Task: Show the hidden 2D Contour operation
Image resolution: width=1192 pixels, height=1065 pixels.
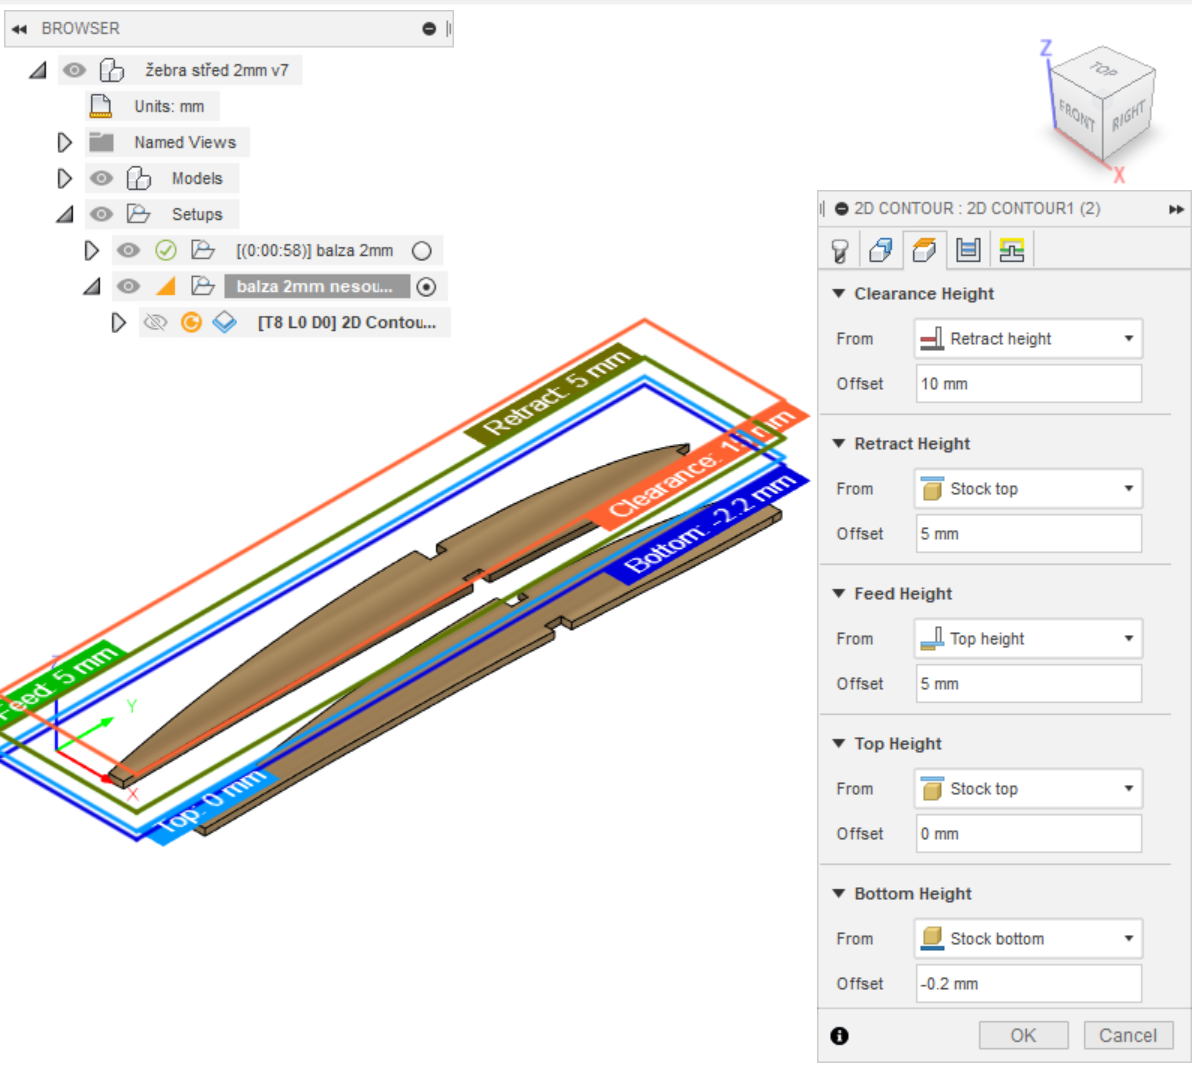Action: pyautogui.click(x=155, y=323)
